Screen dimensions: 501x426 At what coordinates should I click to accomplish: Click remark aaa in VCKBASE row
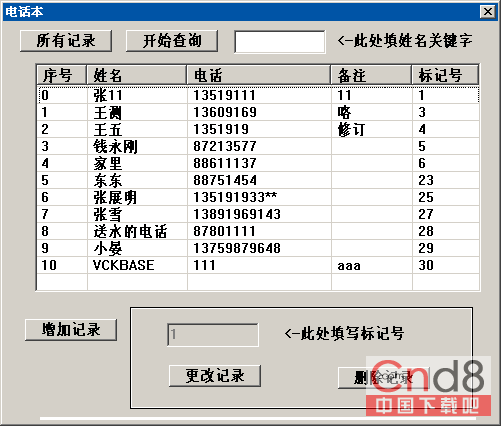(349, 266)
